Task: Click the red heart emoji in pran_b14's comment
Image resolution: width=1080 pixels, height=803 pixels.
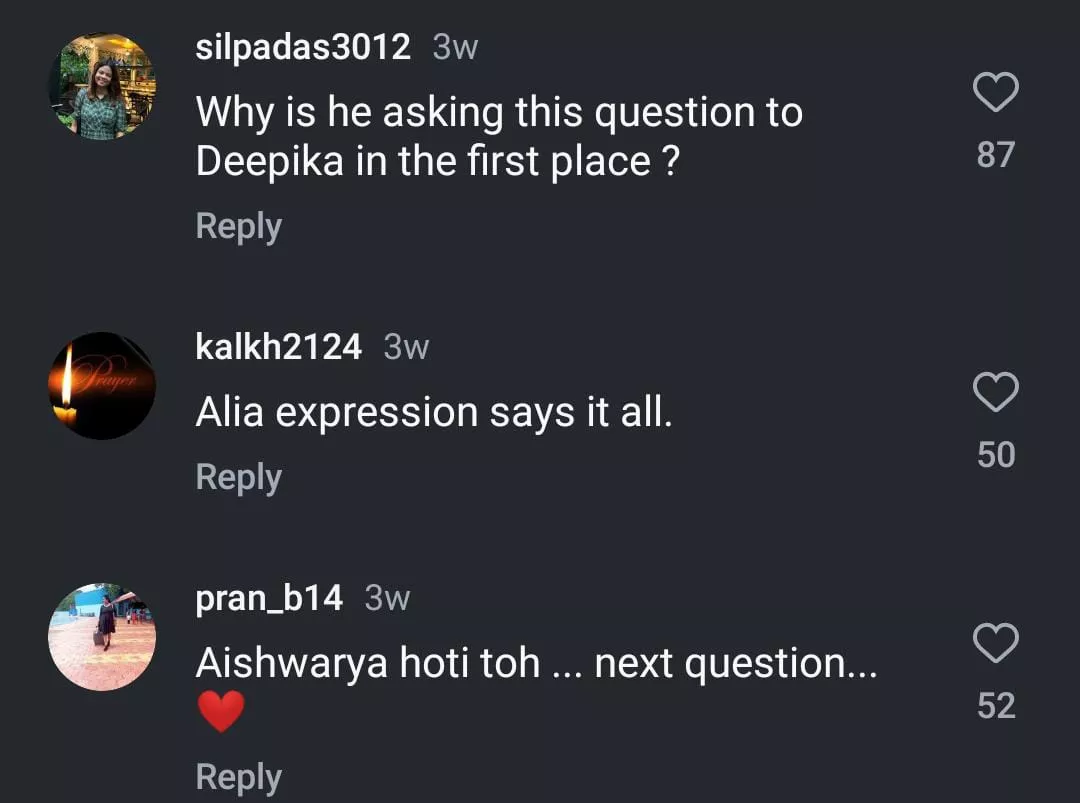Action: point(220,712)
